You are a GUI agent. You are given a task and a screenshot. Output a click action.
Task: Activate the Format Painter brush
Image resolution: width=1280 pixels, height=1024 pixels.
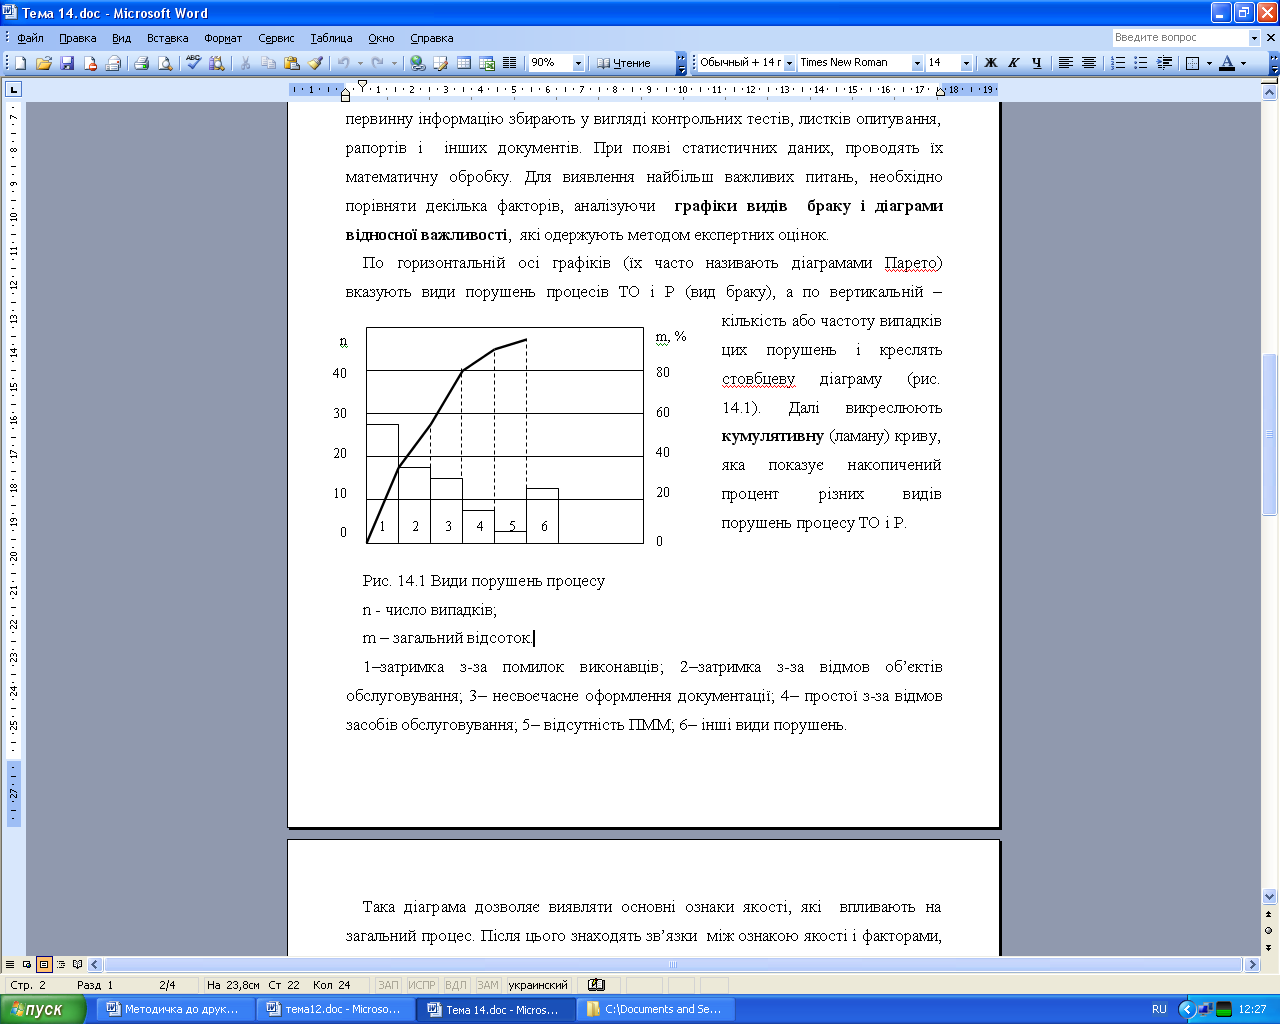tap(315, 63)
